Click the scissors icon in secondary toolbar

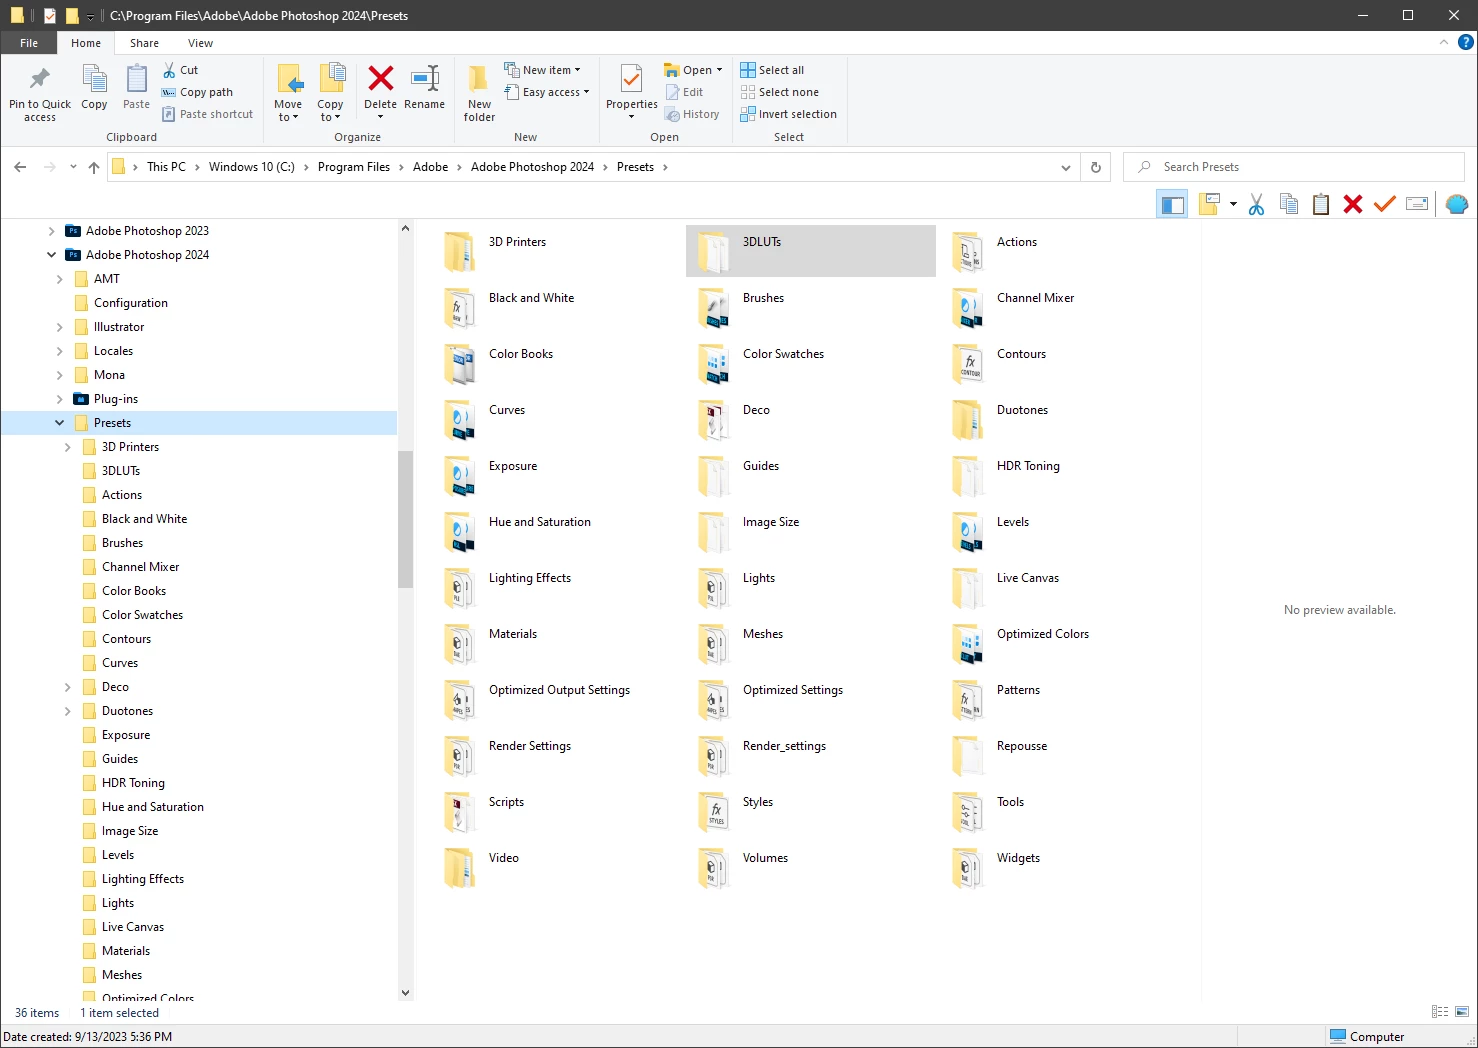(x=1257, y=205)
